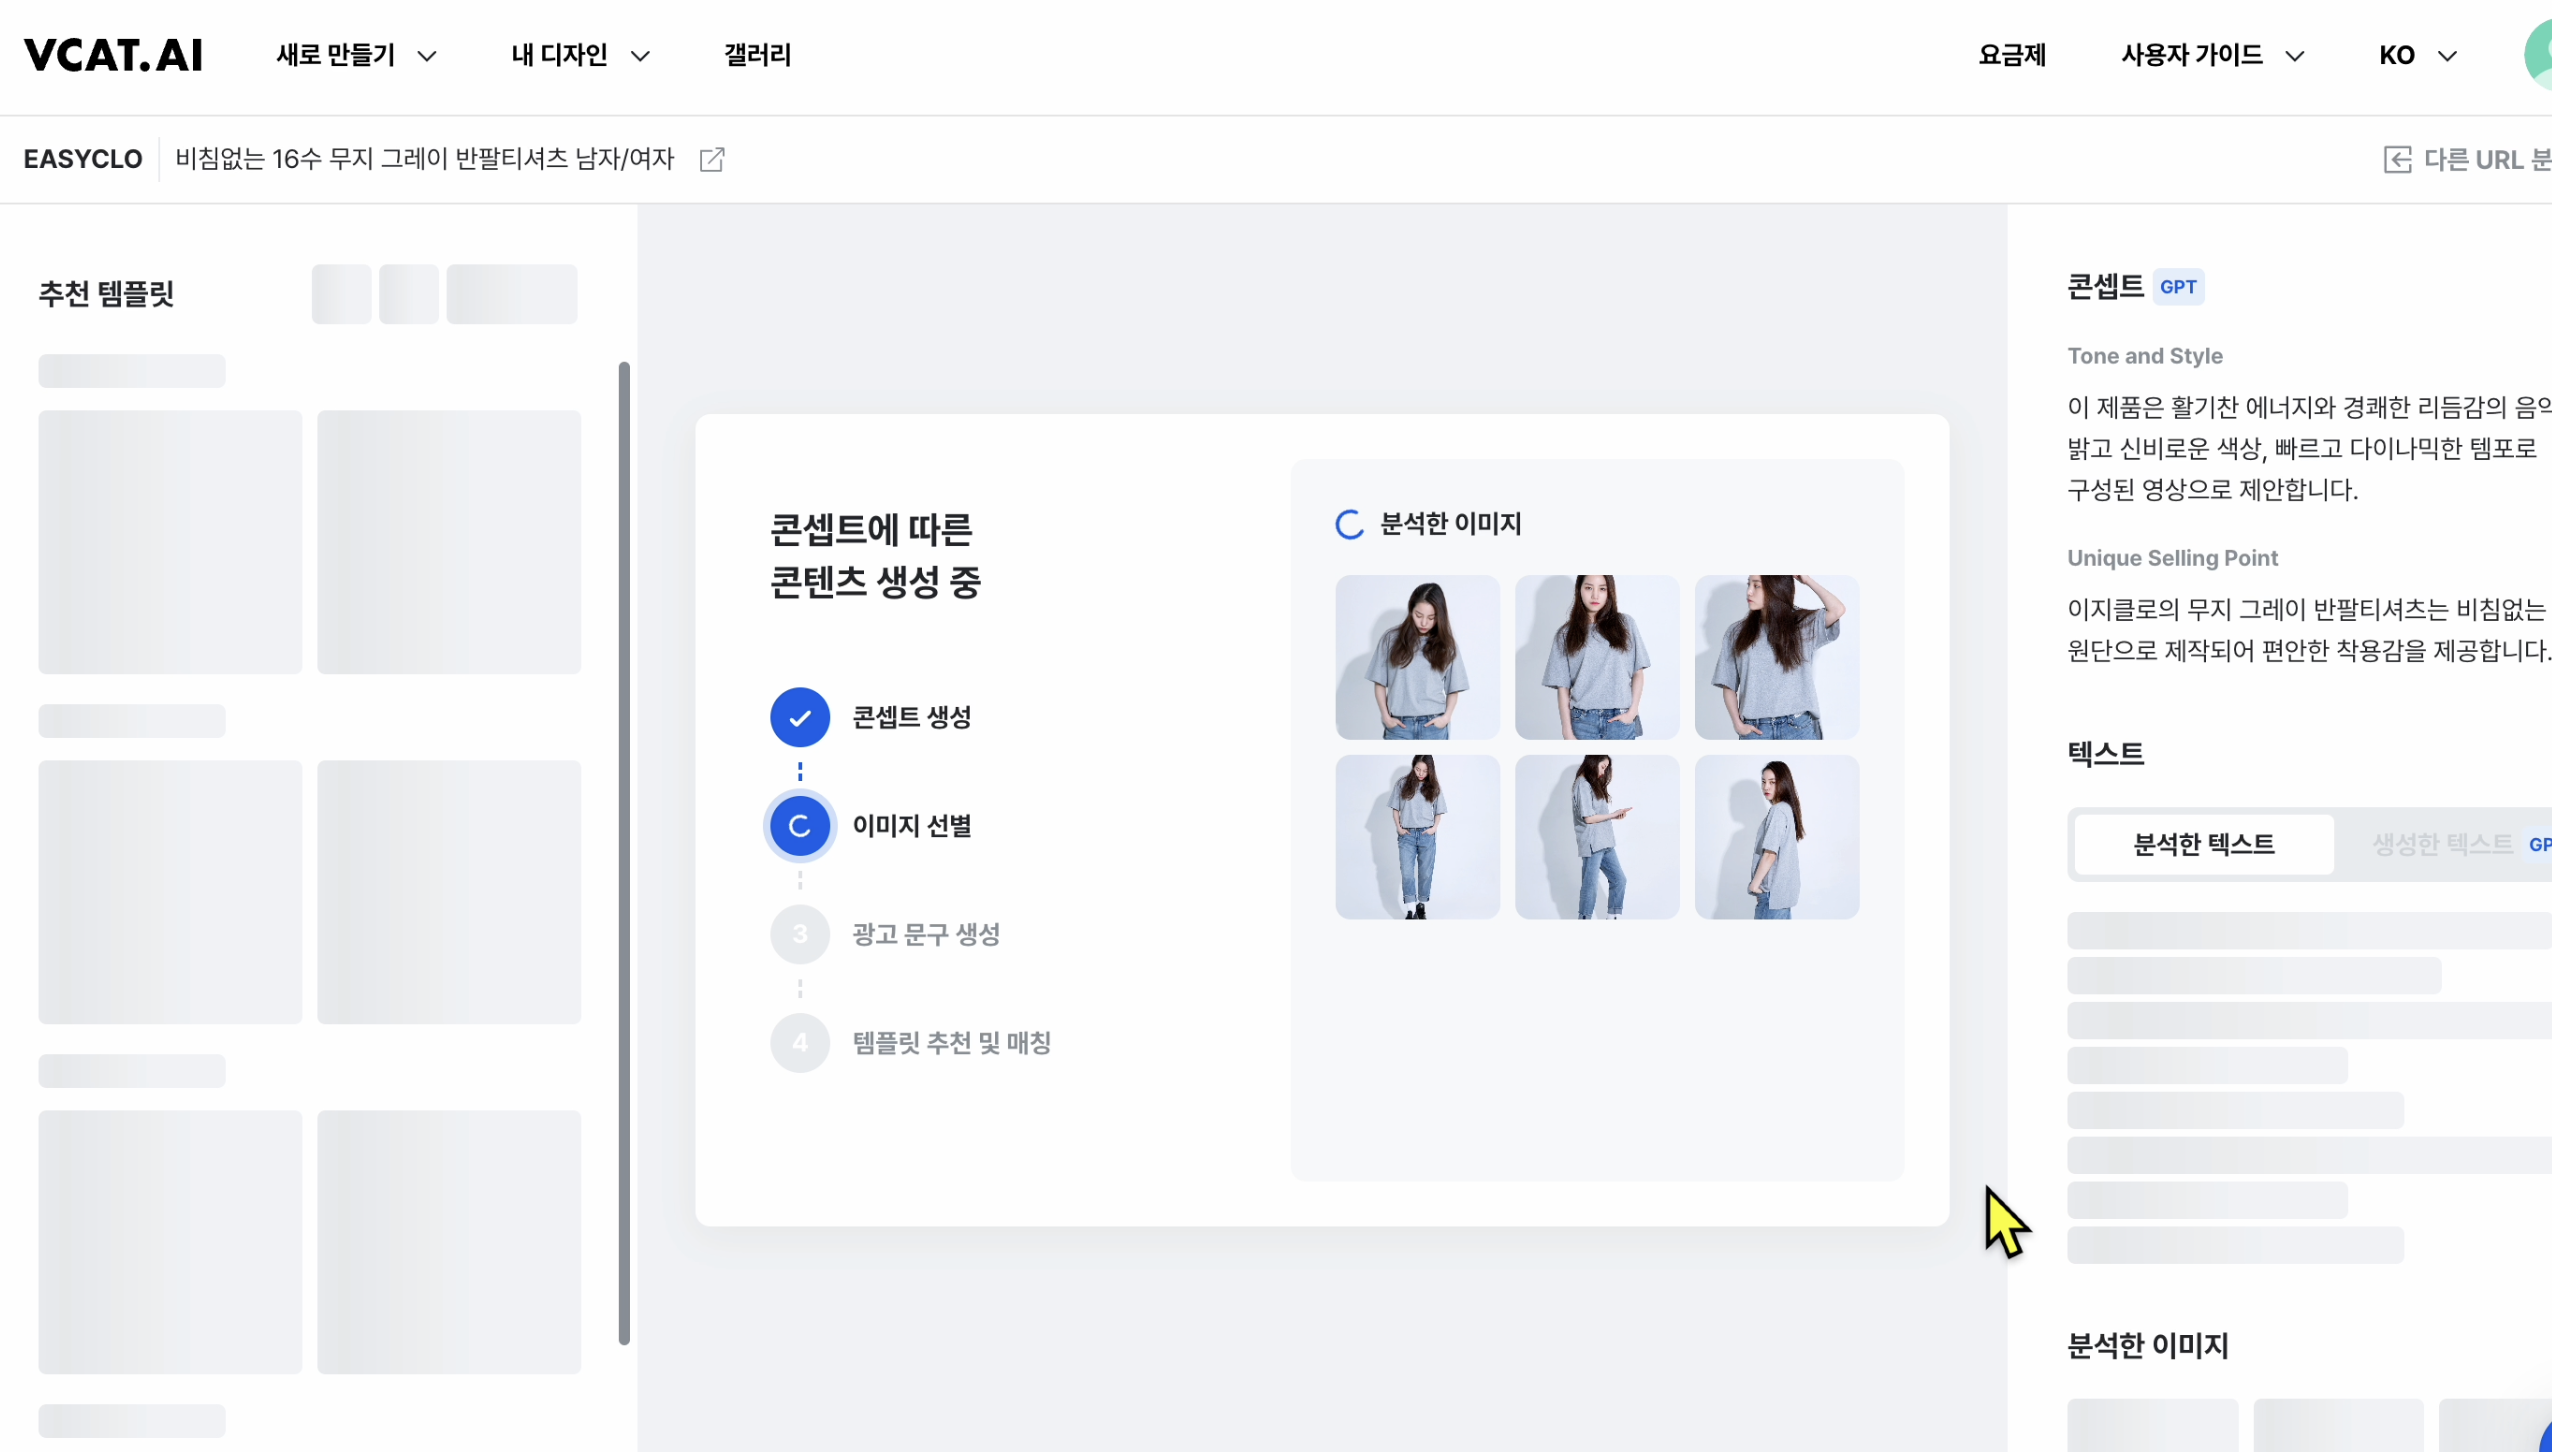The height and width of the screenshot is (1452, 2552).
Task: Click the 광고 문구 생성 step label
Action: click(926, 934)
